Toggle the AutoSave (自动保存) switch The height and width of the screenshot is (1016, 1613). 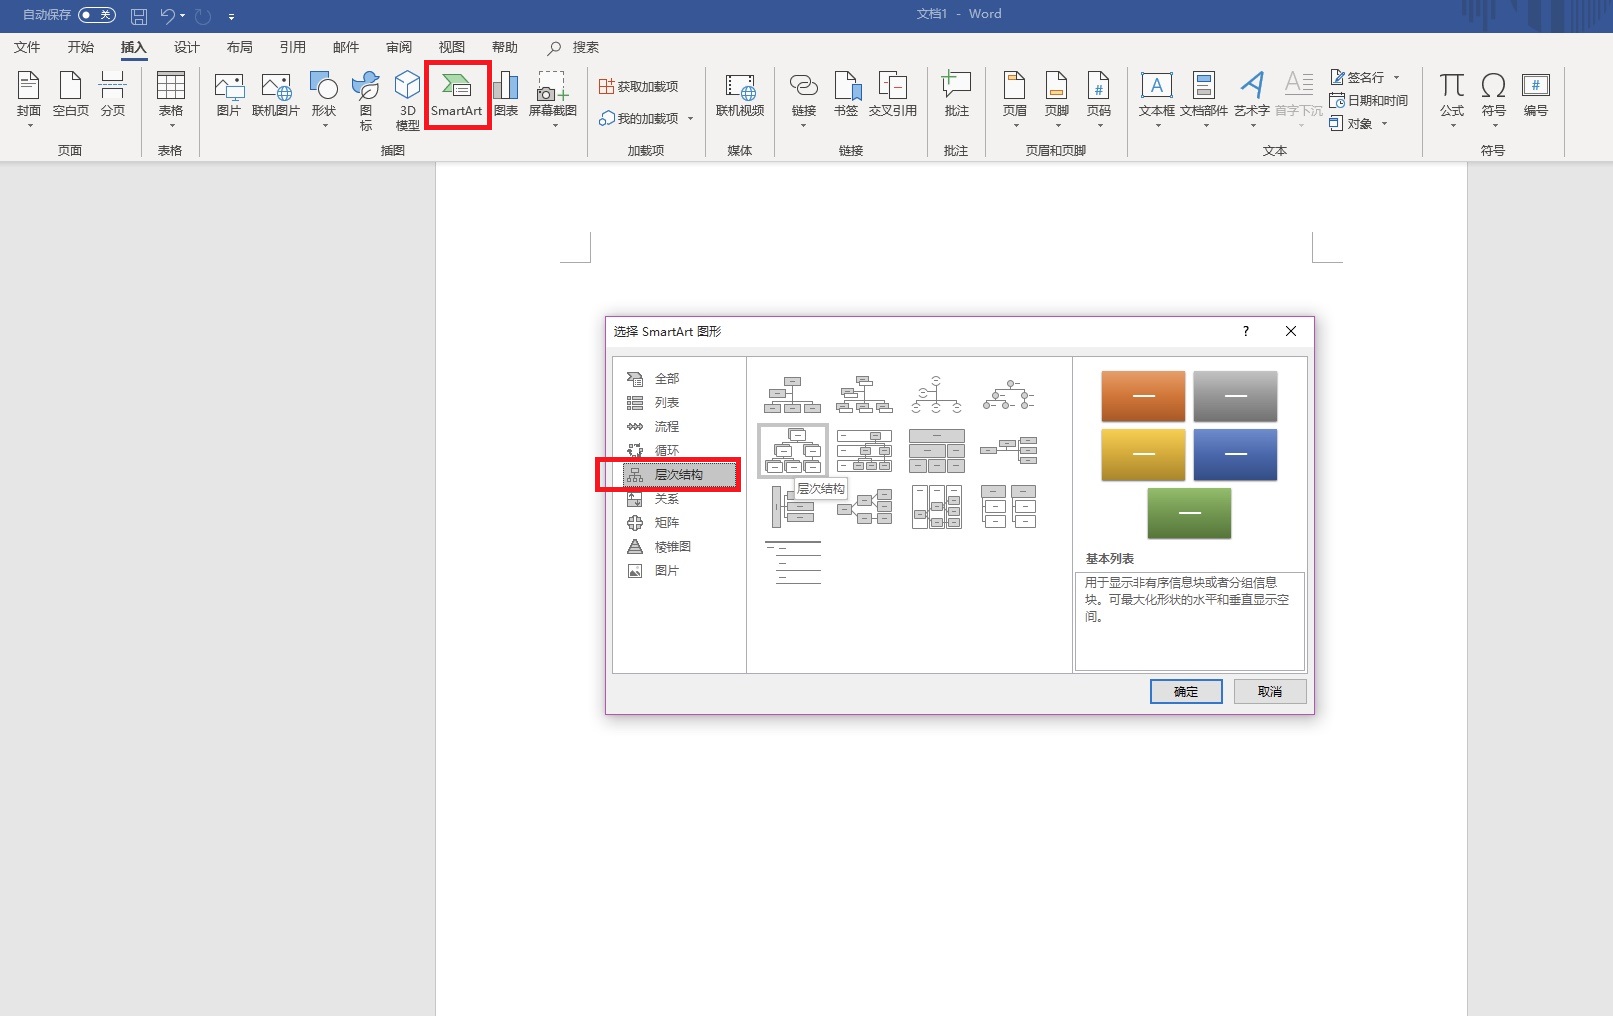point(97,15)
